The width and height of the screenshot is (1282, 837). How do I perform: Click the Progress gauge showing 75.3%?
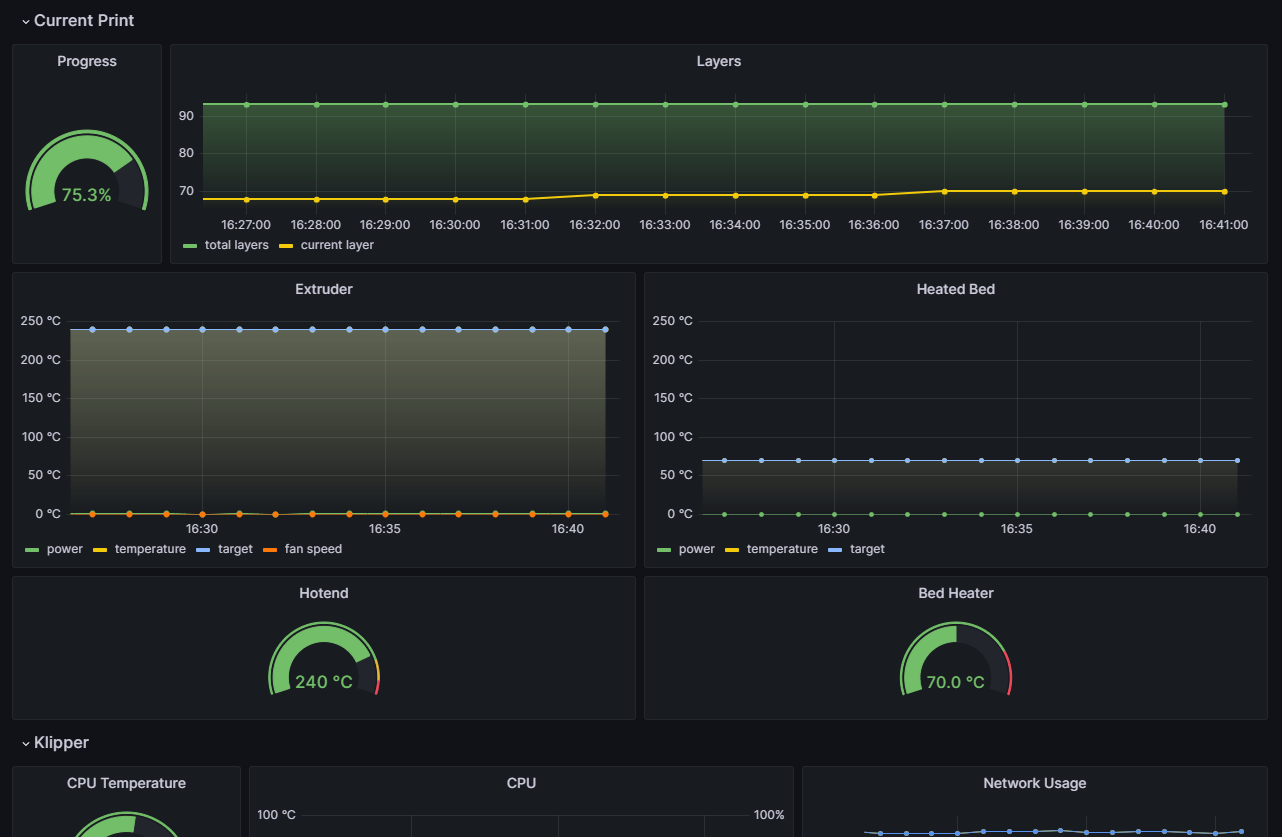[87, 171]
